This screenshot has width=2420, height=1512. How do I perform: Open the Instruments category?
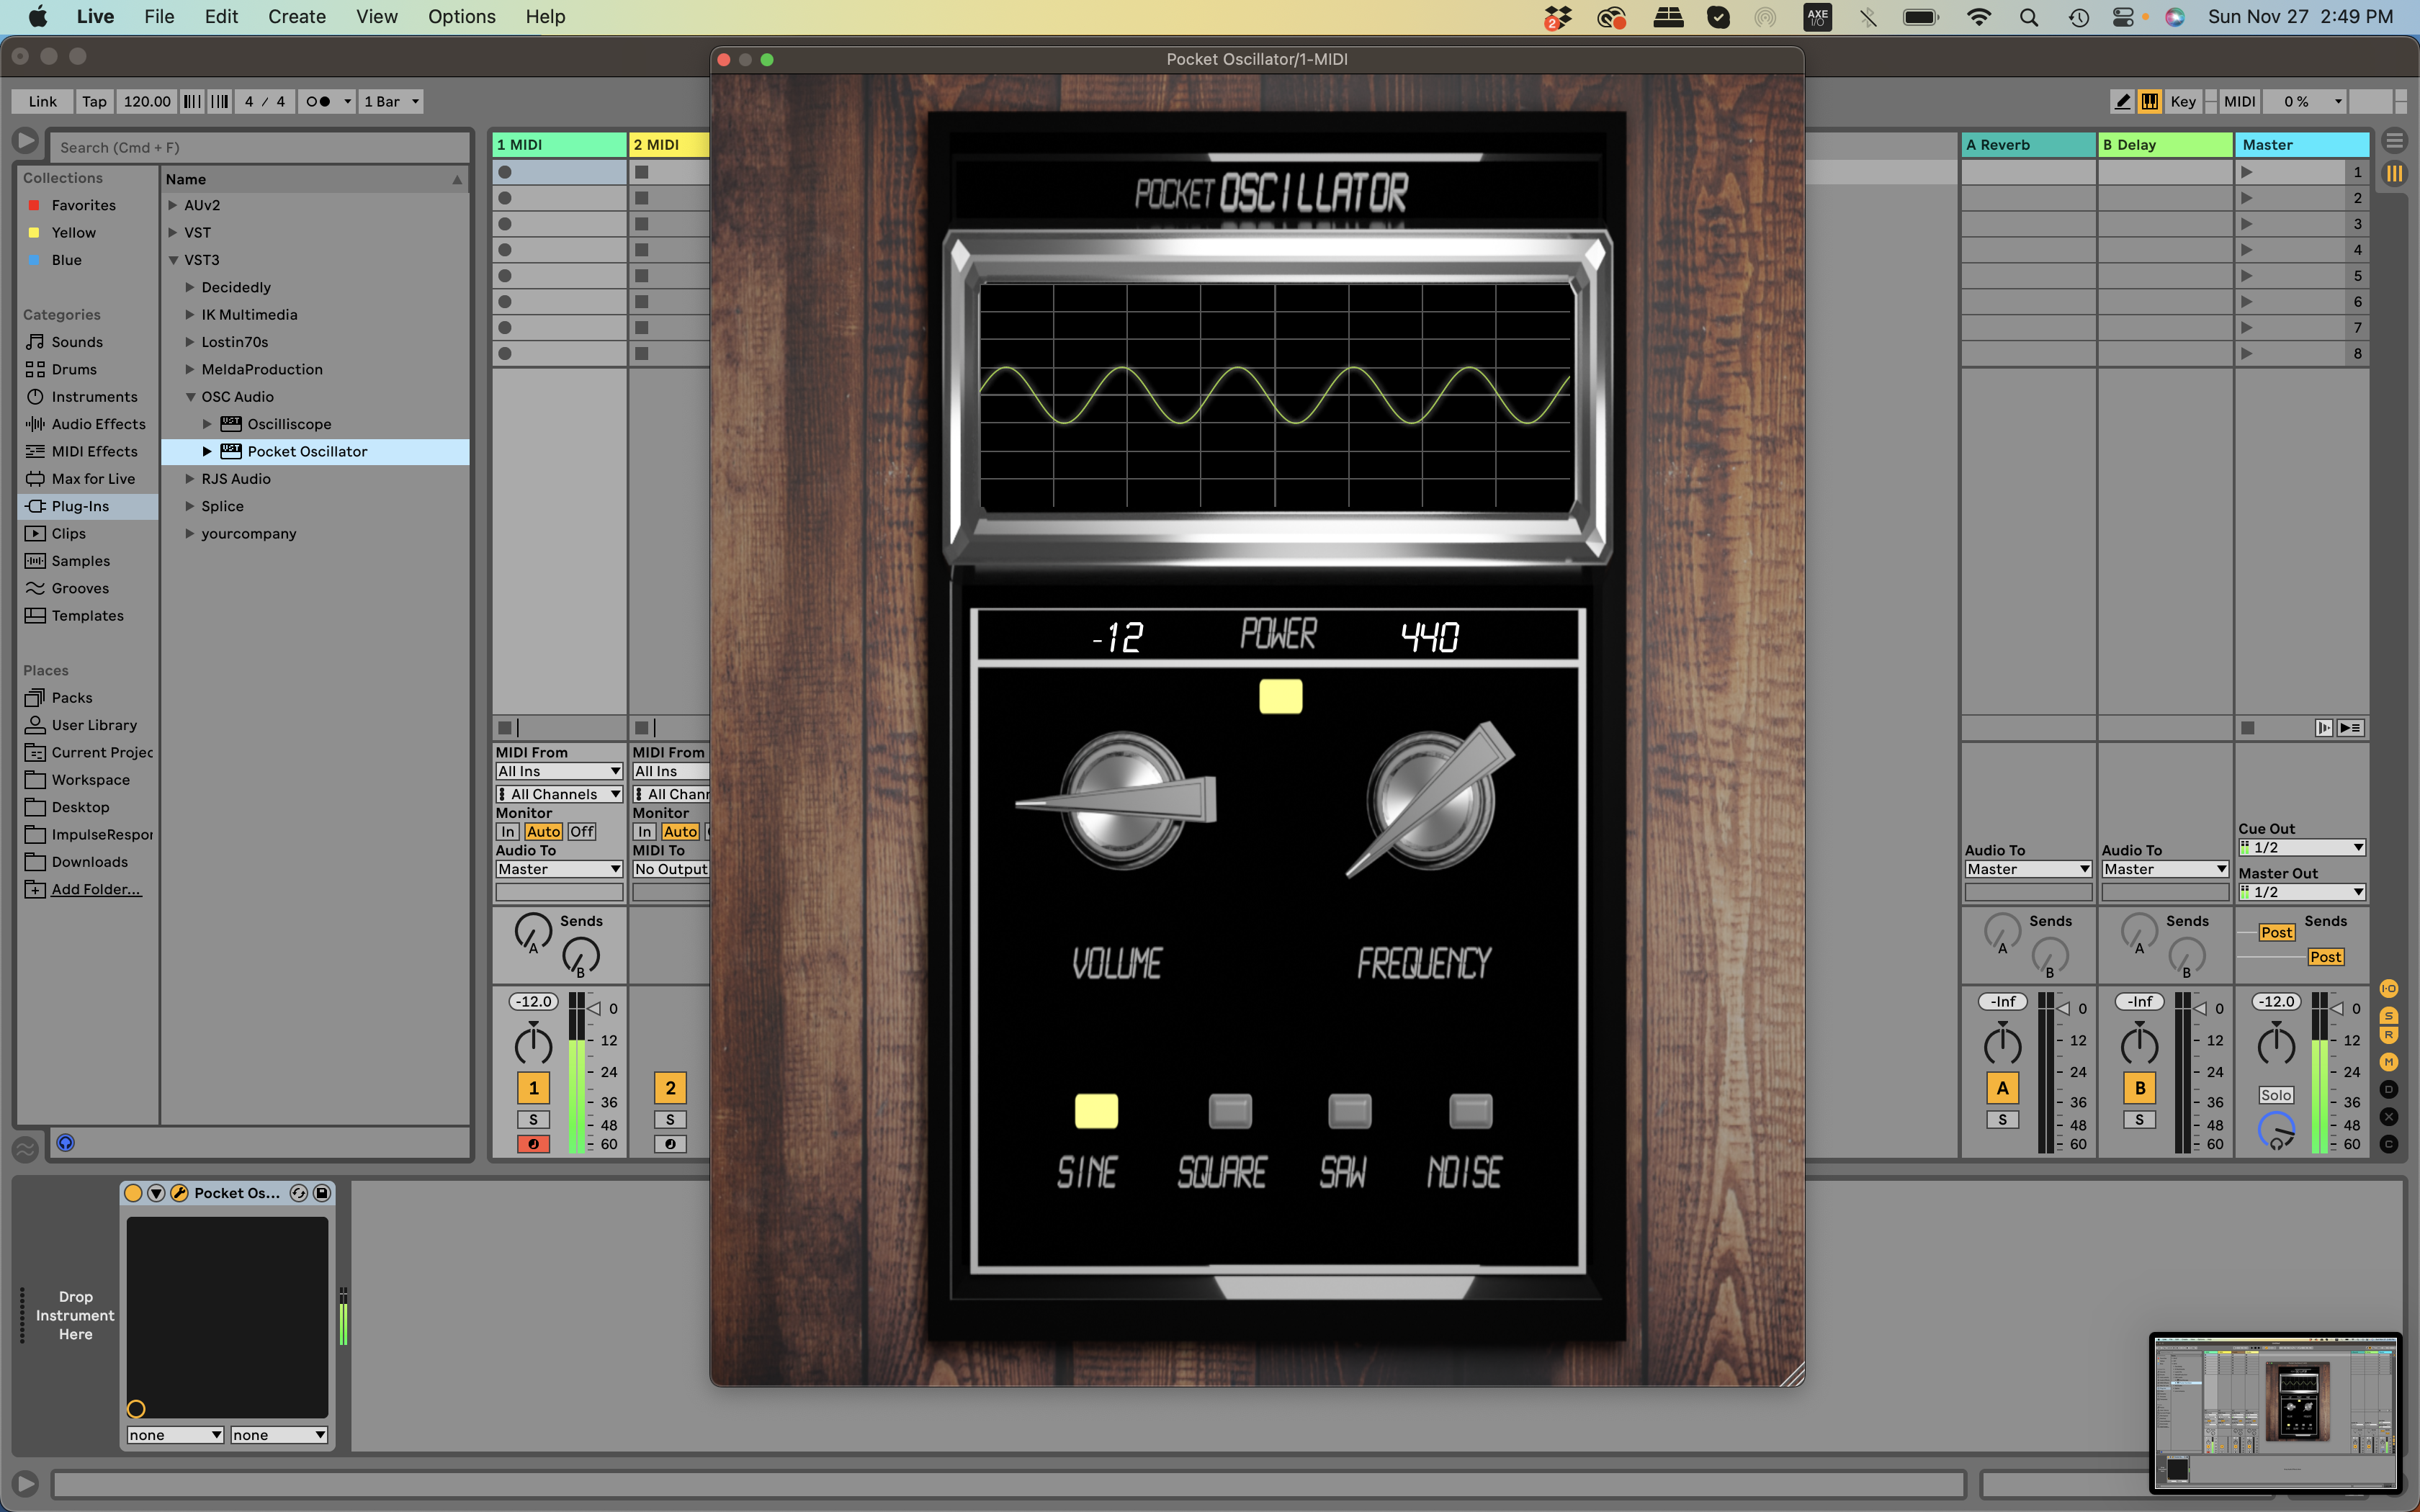[94, 397]
